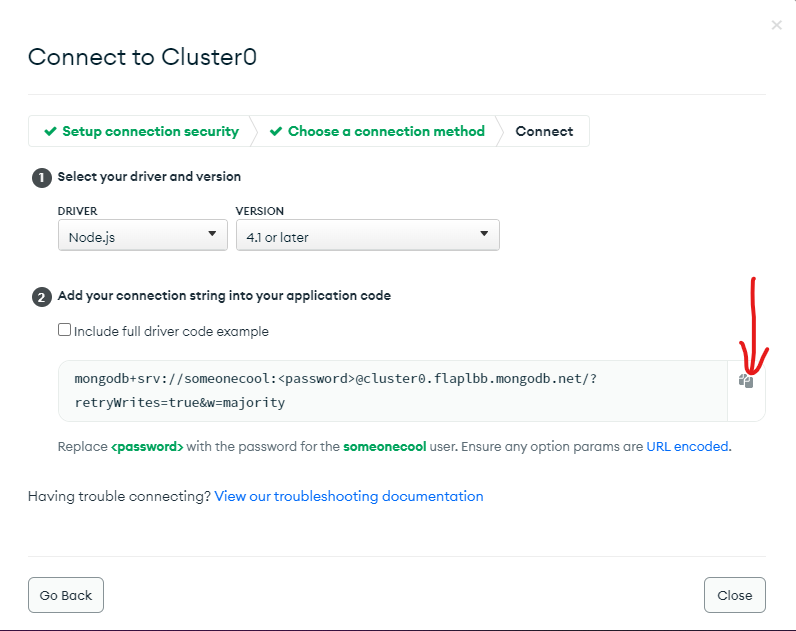Image resolution: width=796 pixels, height=631 pixels.
Task: Open the URL encoded link
Action: pyautogui.click(x=687, y=447)
